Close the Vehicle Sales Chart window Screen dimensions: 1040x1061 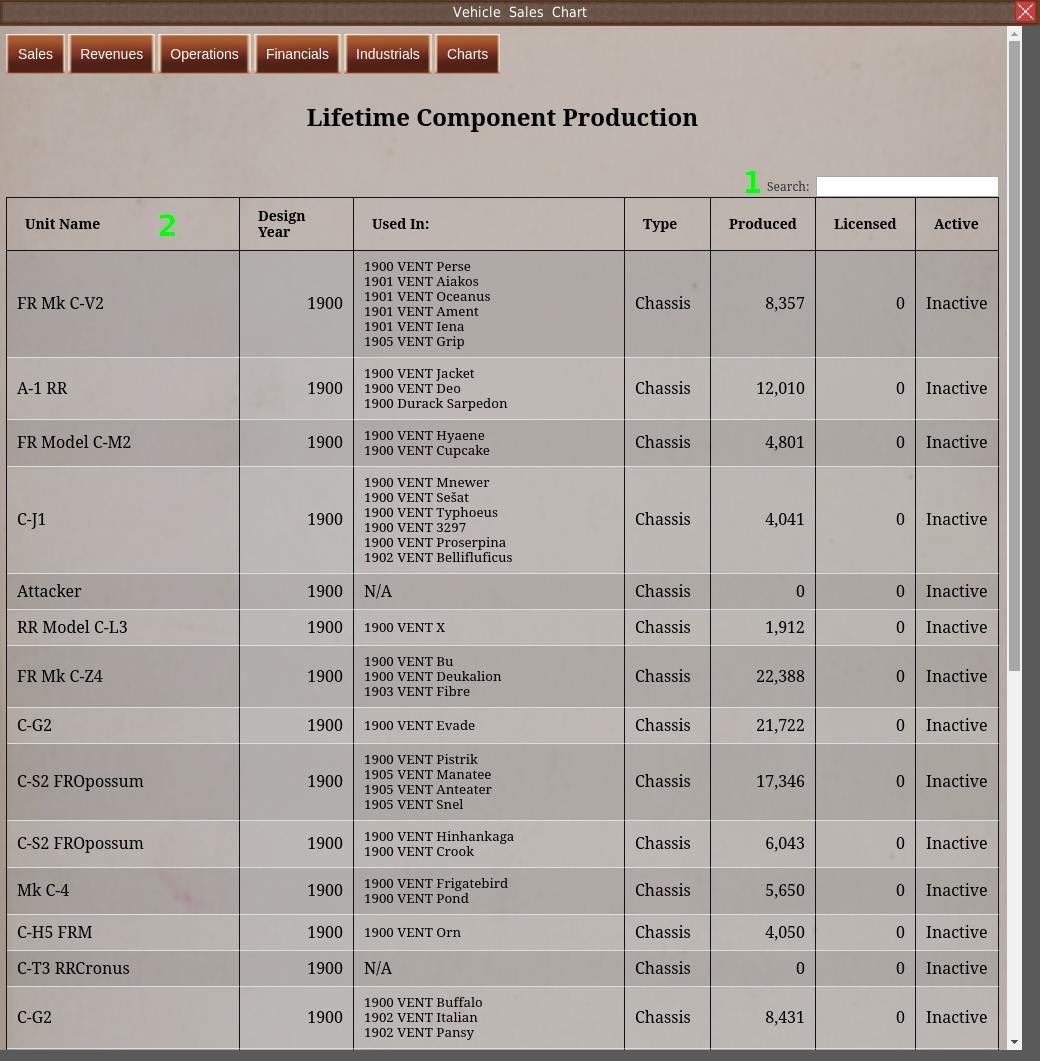pos(1025,12)
